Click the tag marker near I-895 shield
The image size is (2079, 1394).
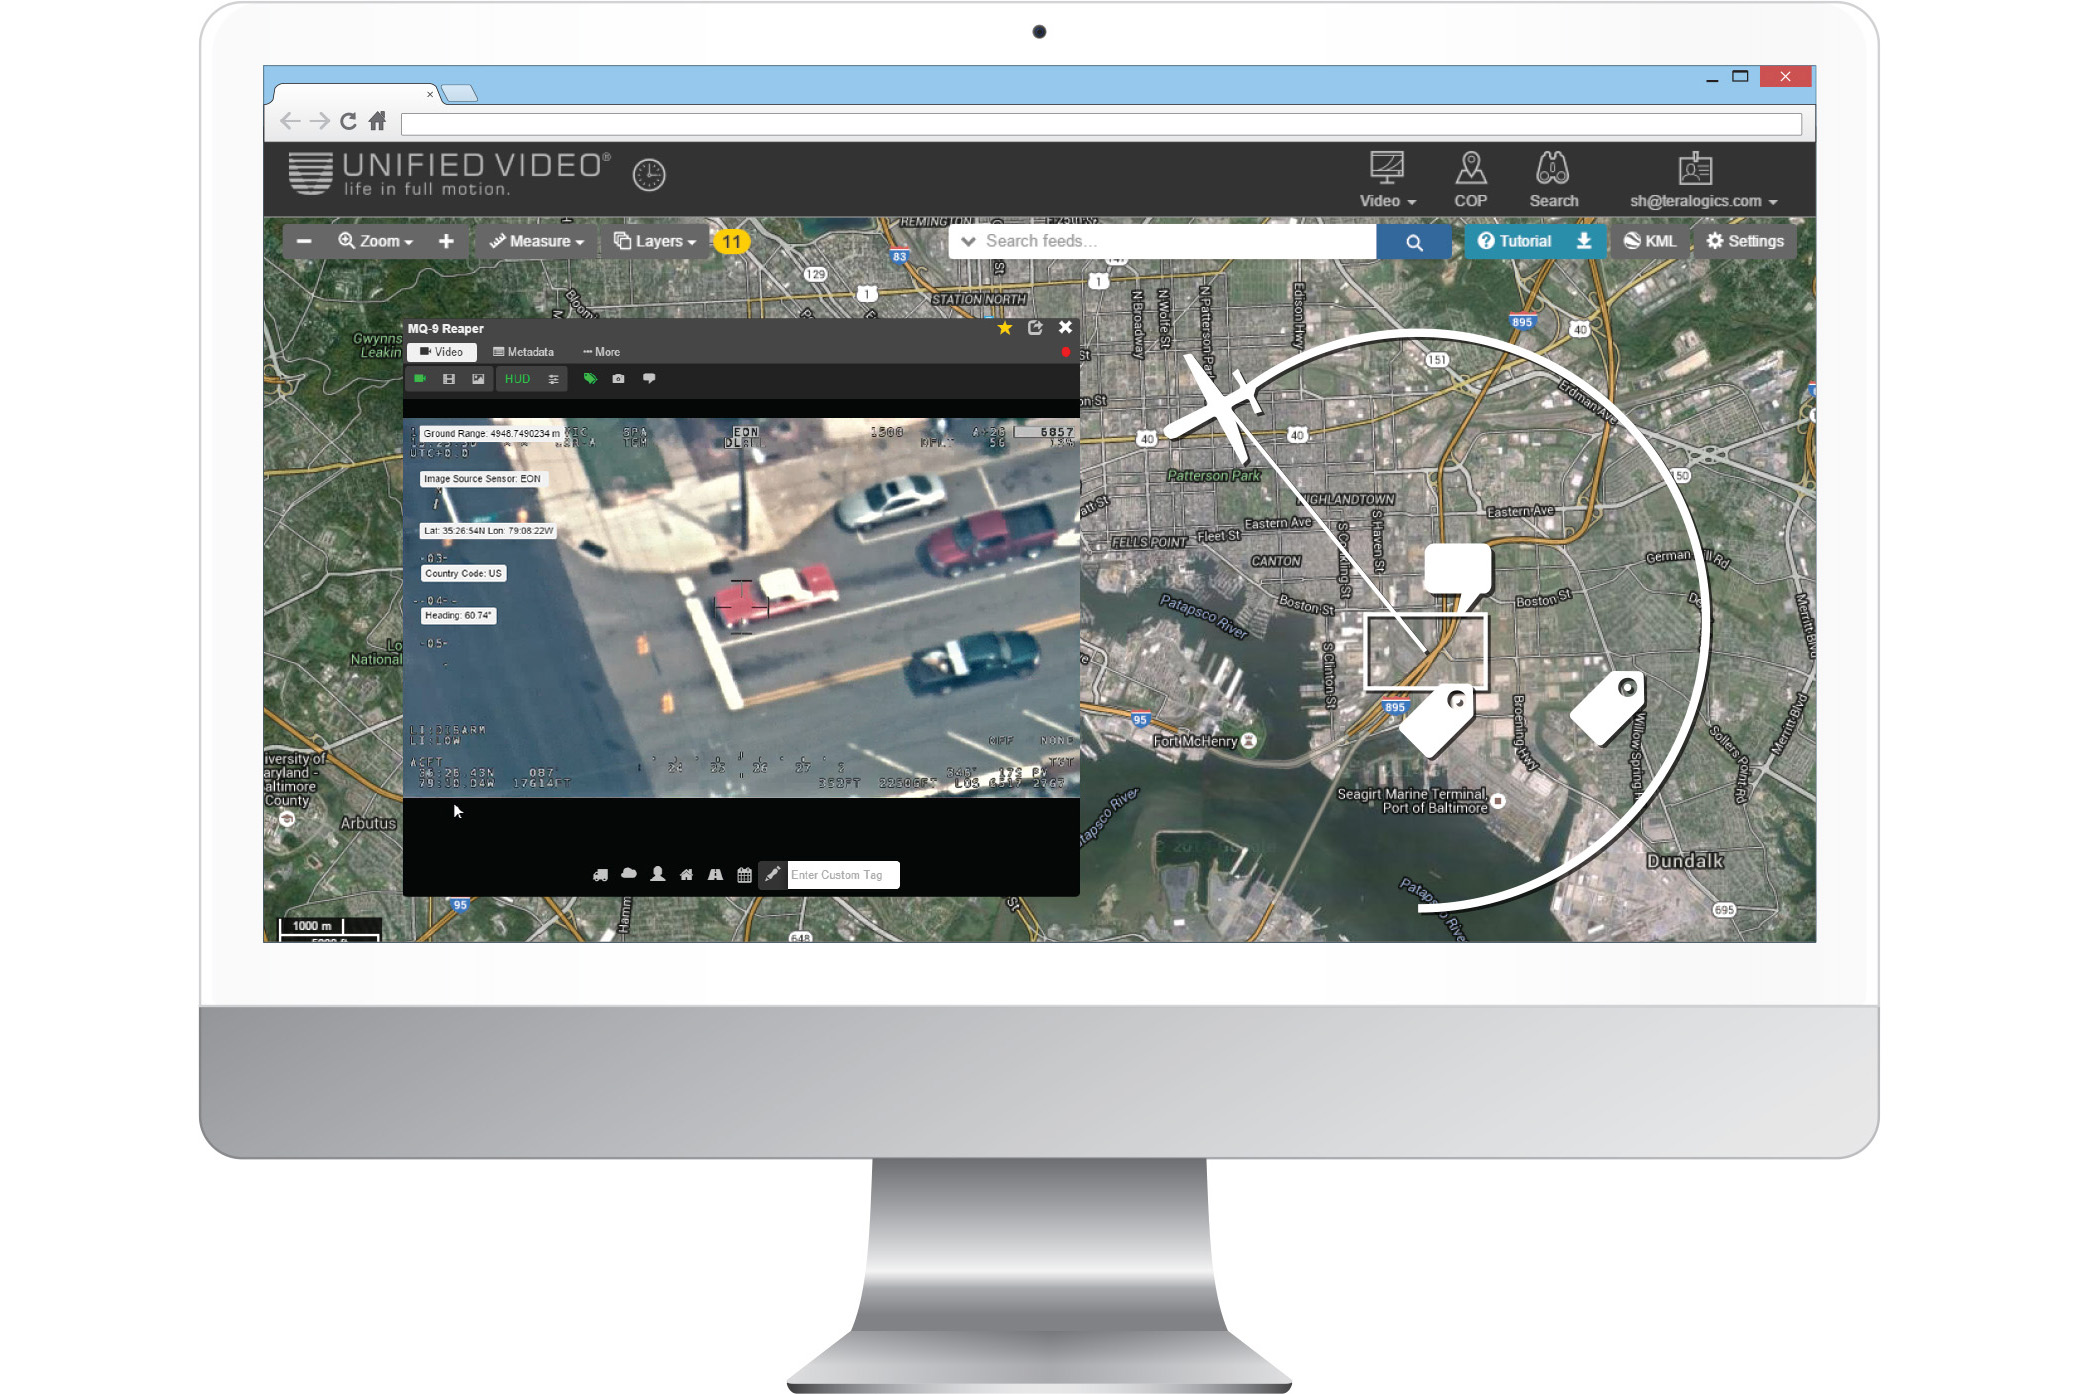[x=1437, y=719]
